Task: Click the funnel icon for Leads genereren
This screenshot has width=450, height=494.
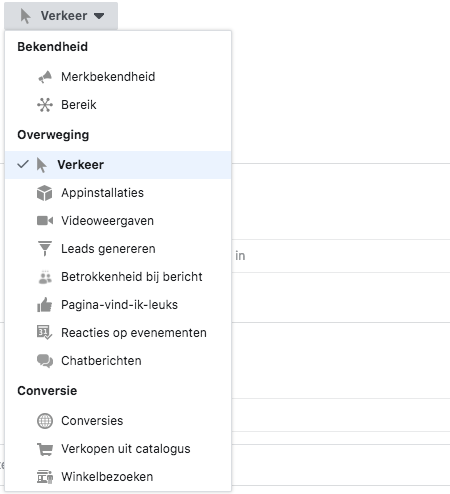Action: click(x=45, y=249)
